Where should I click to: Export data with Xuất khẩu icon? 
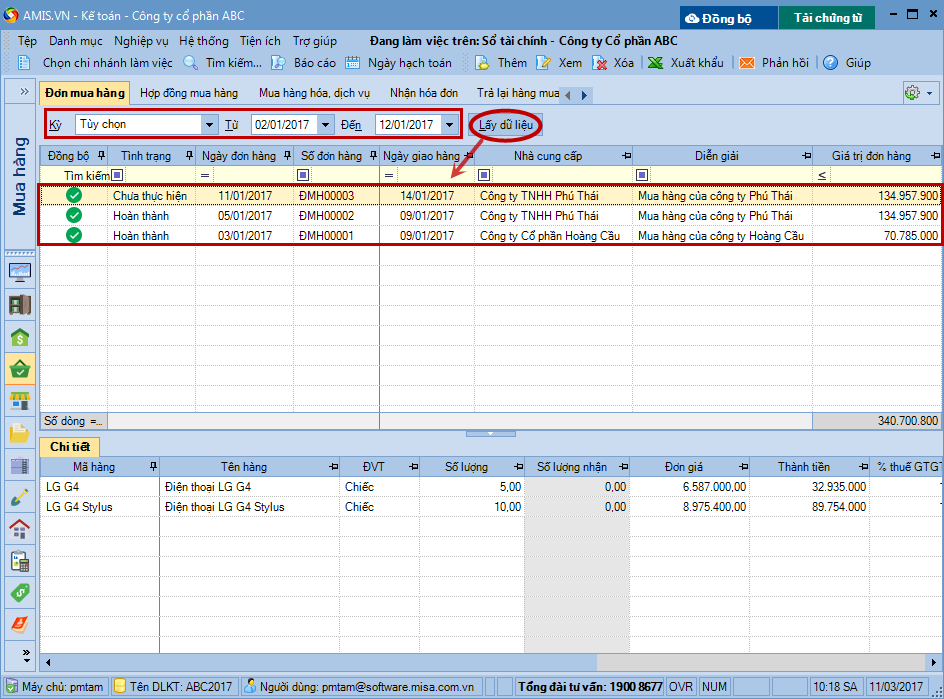click(656, 63)
